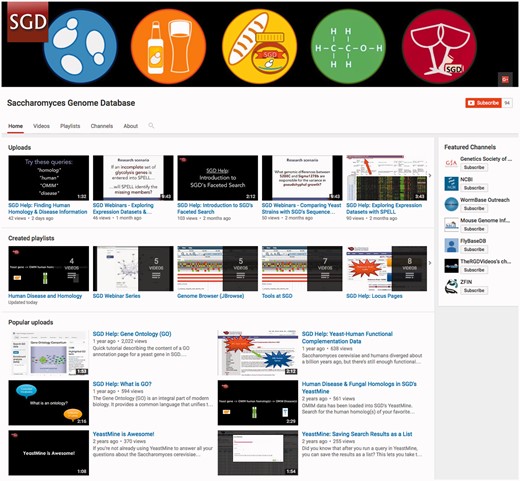Viewport: 520px width, 481px height.
Task: Open Human Disease and Homology playlist thumbnail
Action: [x=49, y=268]
